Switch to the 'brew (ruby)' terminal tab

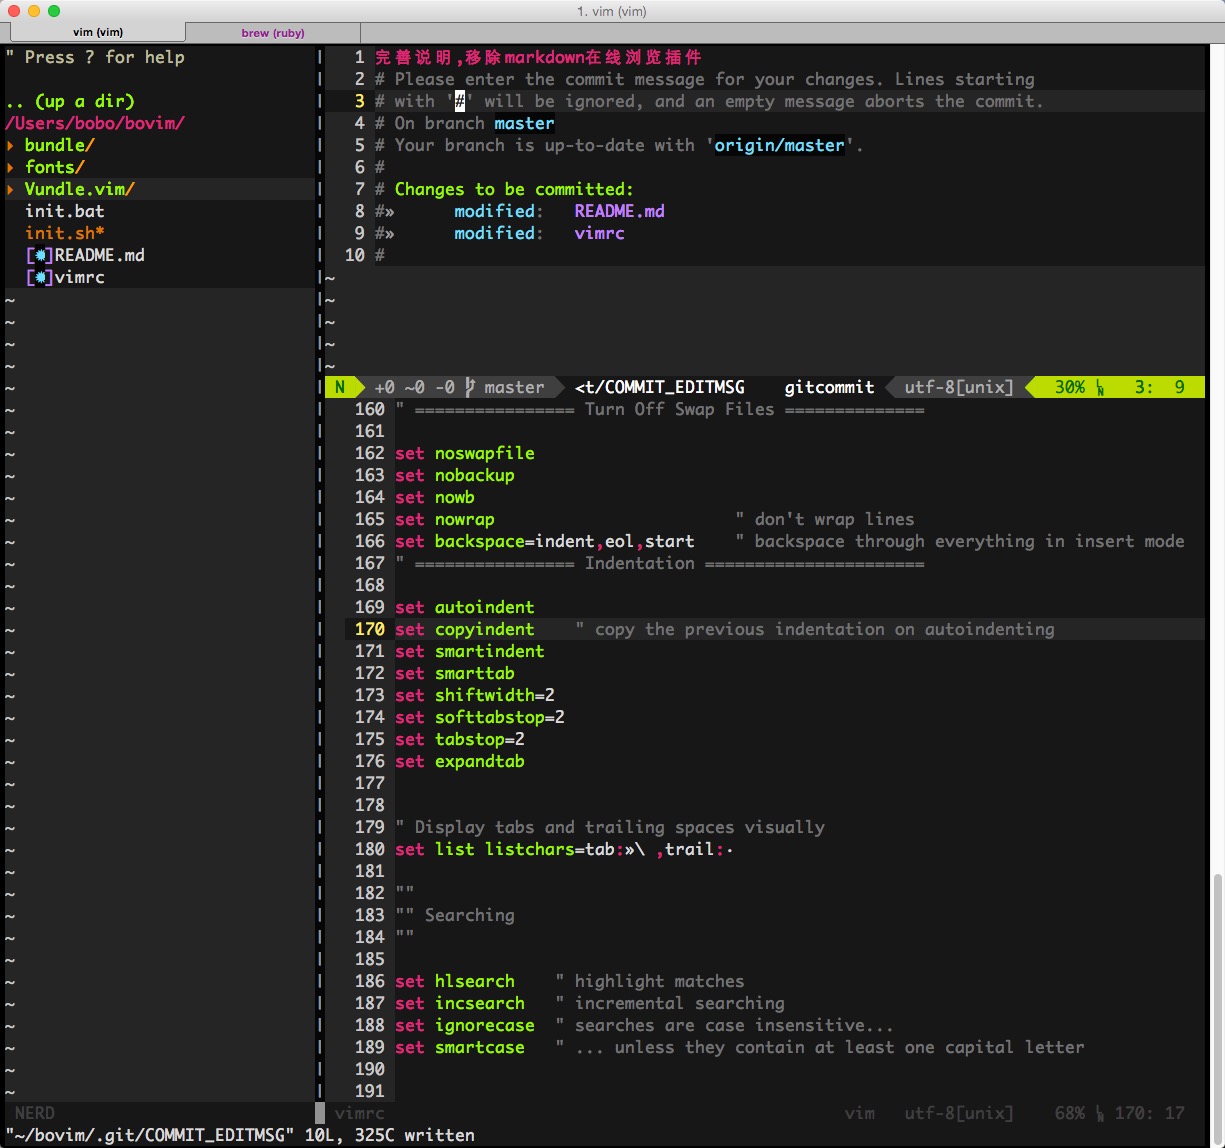[272, 31]
